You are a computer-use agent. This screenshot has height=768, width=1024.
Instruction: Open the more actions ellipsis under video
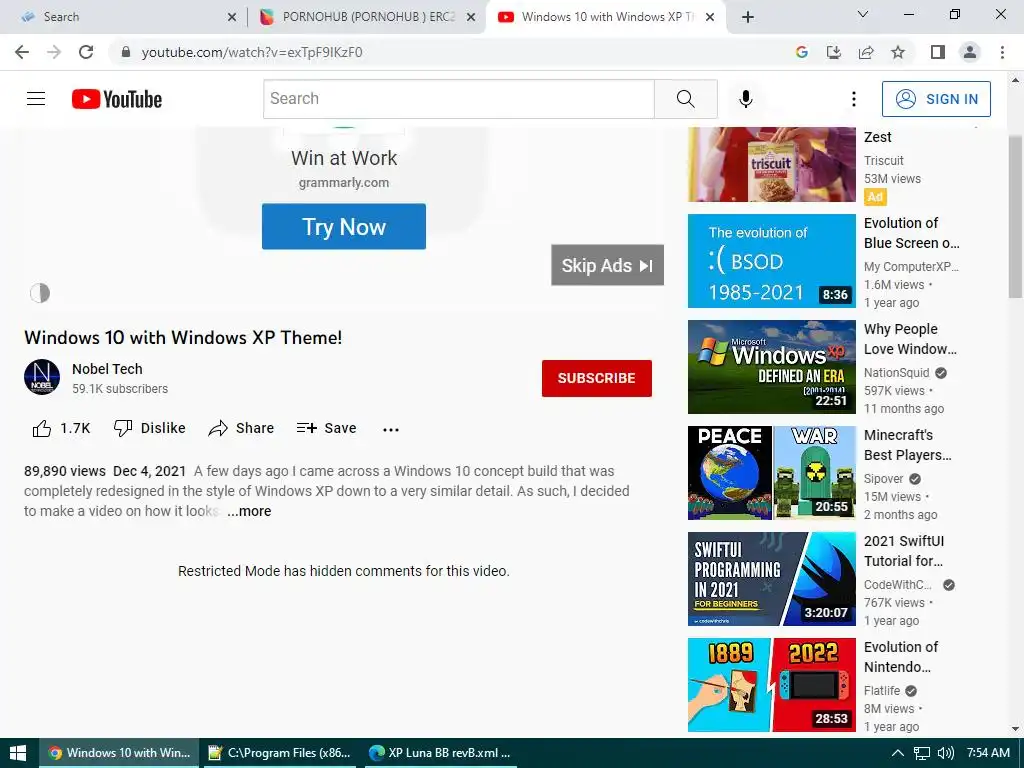(391, 429)
